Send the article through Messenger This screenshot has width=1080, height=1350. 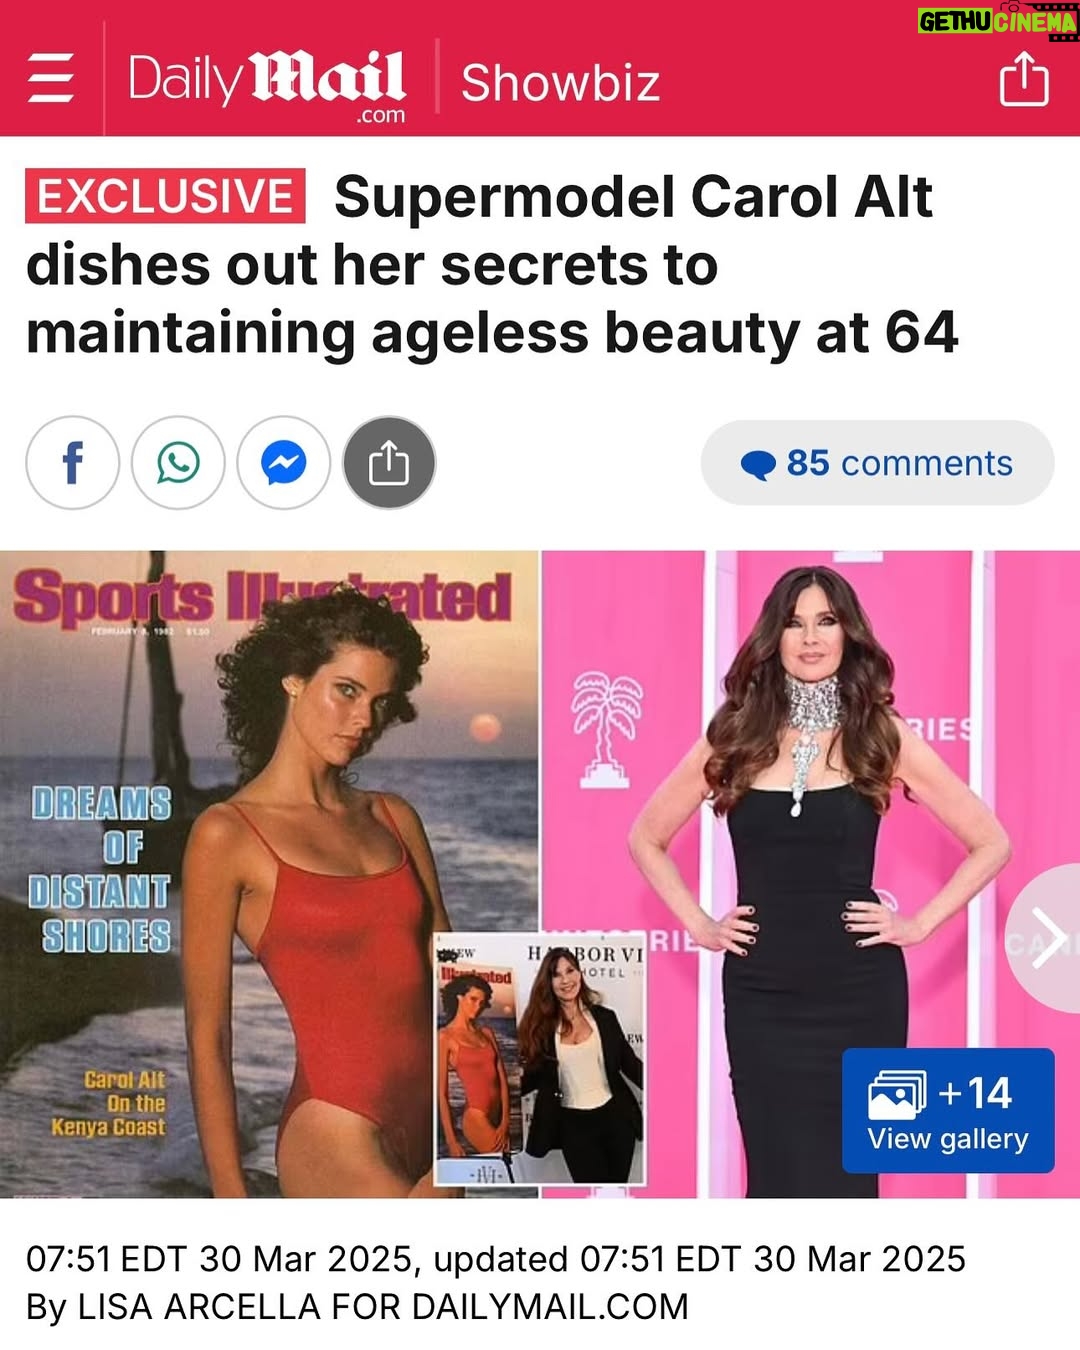click(x=284, y=463)
